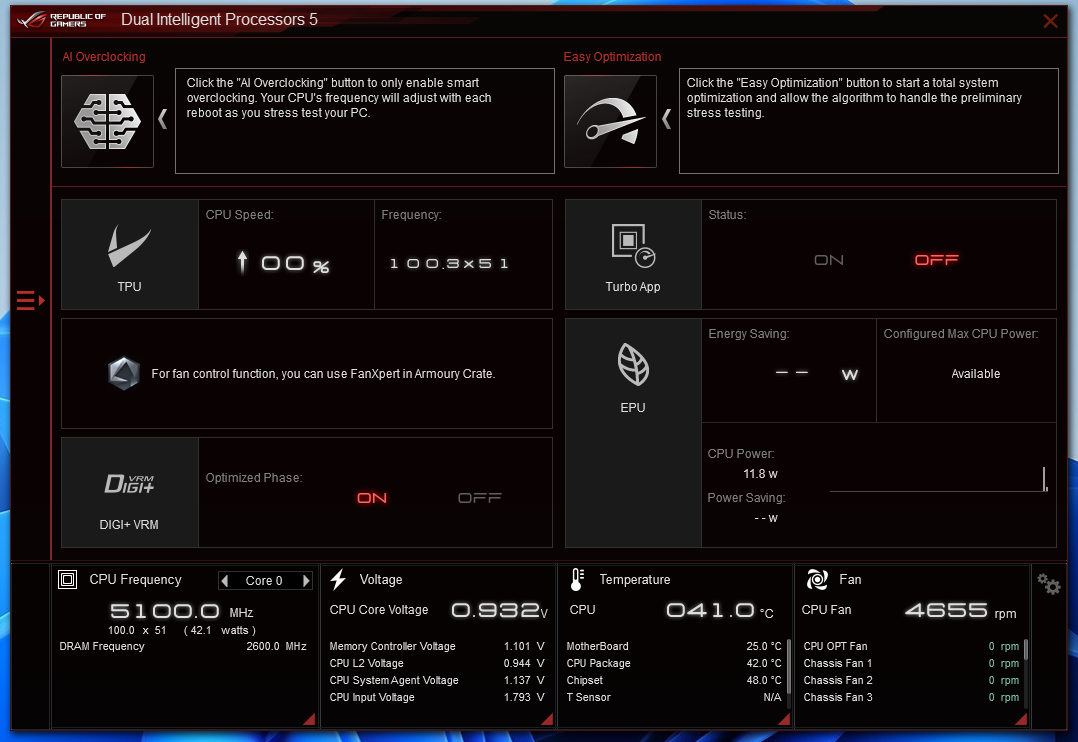
Task: Click the CPU Power 11.8 w value
Action: pos(760,474)
